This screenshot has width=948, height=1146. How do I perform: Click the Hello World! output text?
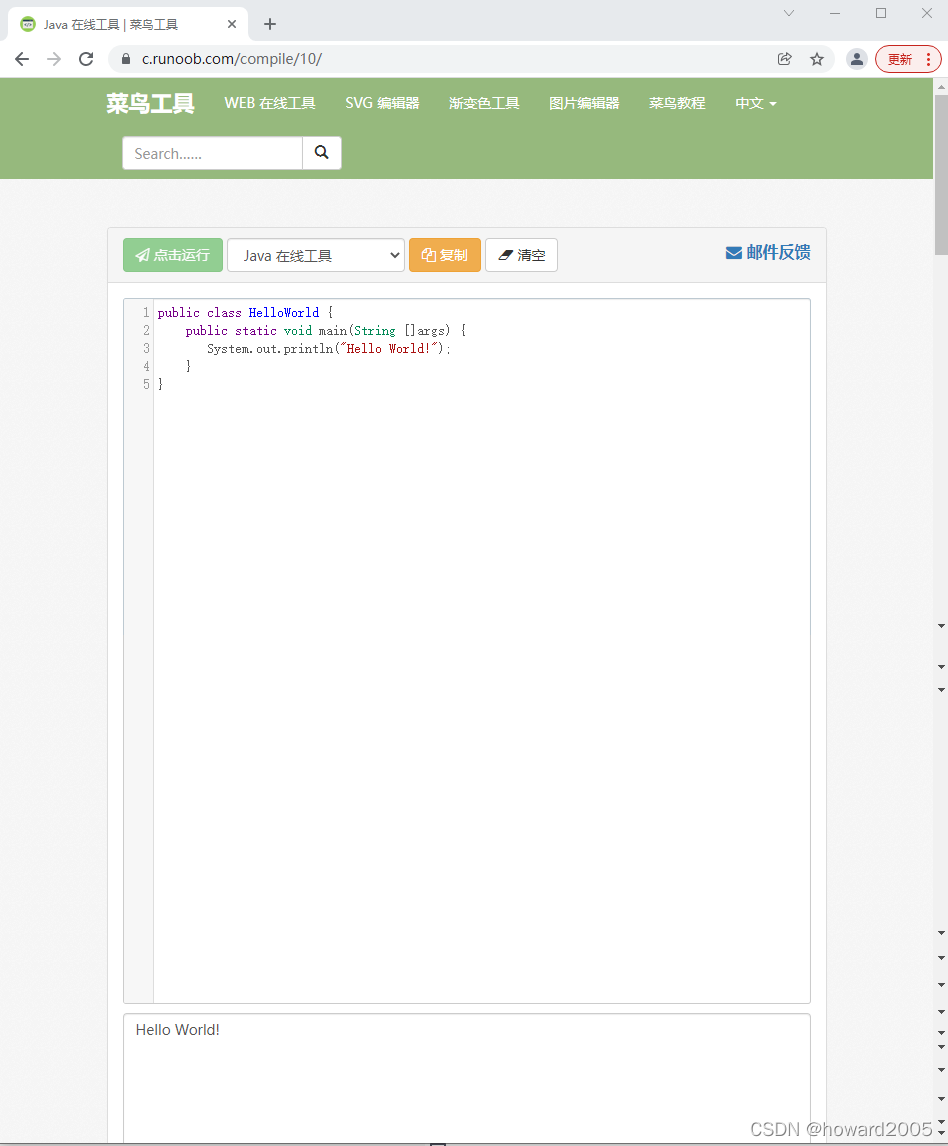pyautogui.click(x=178, y=1030)
